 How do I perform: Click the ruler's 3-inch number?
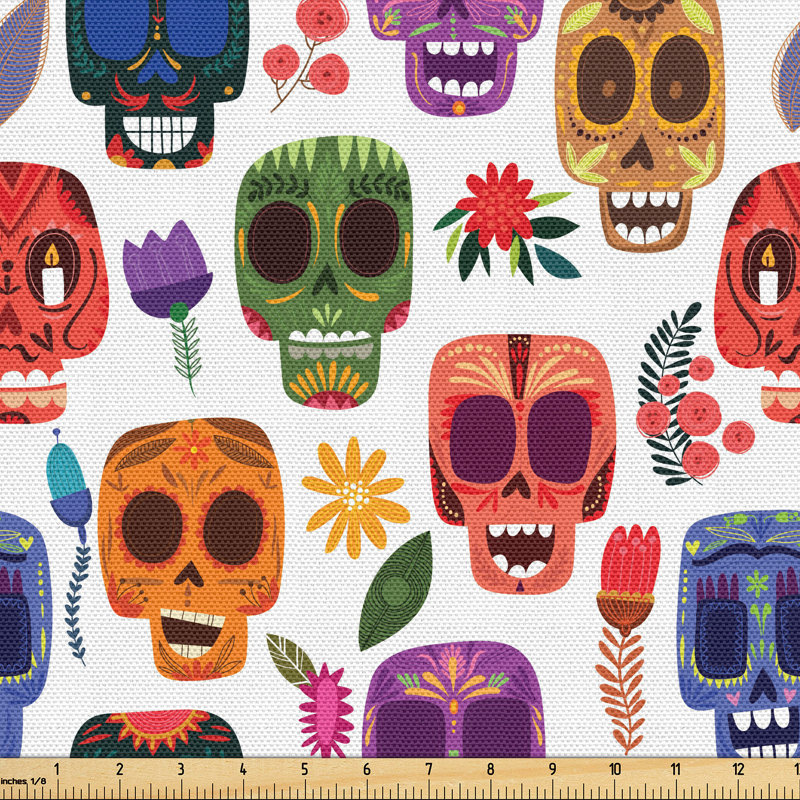[181, 769]
